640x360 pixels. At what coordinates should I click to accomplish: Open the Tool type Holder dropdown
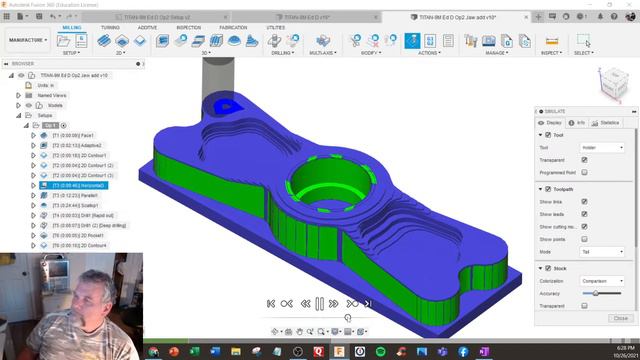(x=602, y=147)
